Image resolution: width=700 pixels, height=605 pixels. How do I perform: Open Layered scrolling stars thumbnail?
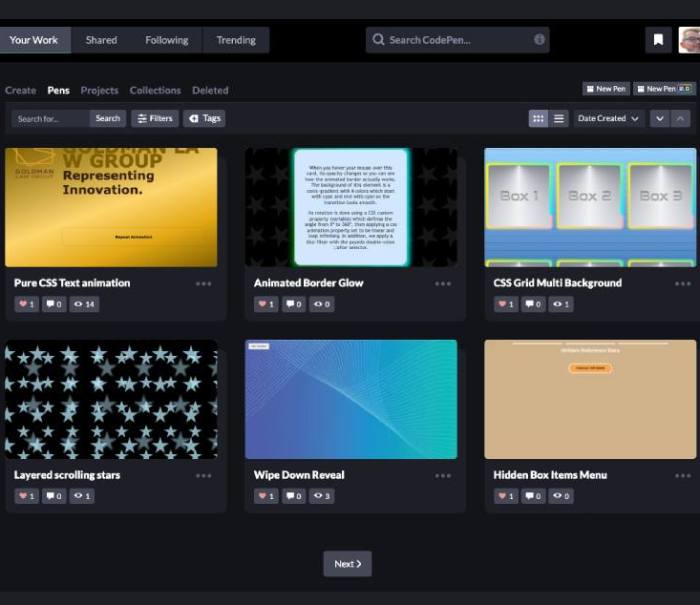pyautogui.click(x=111, y=400)
